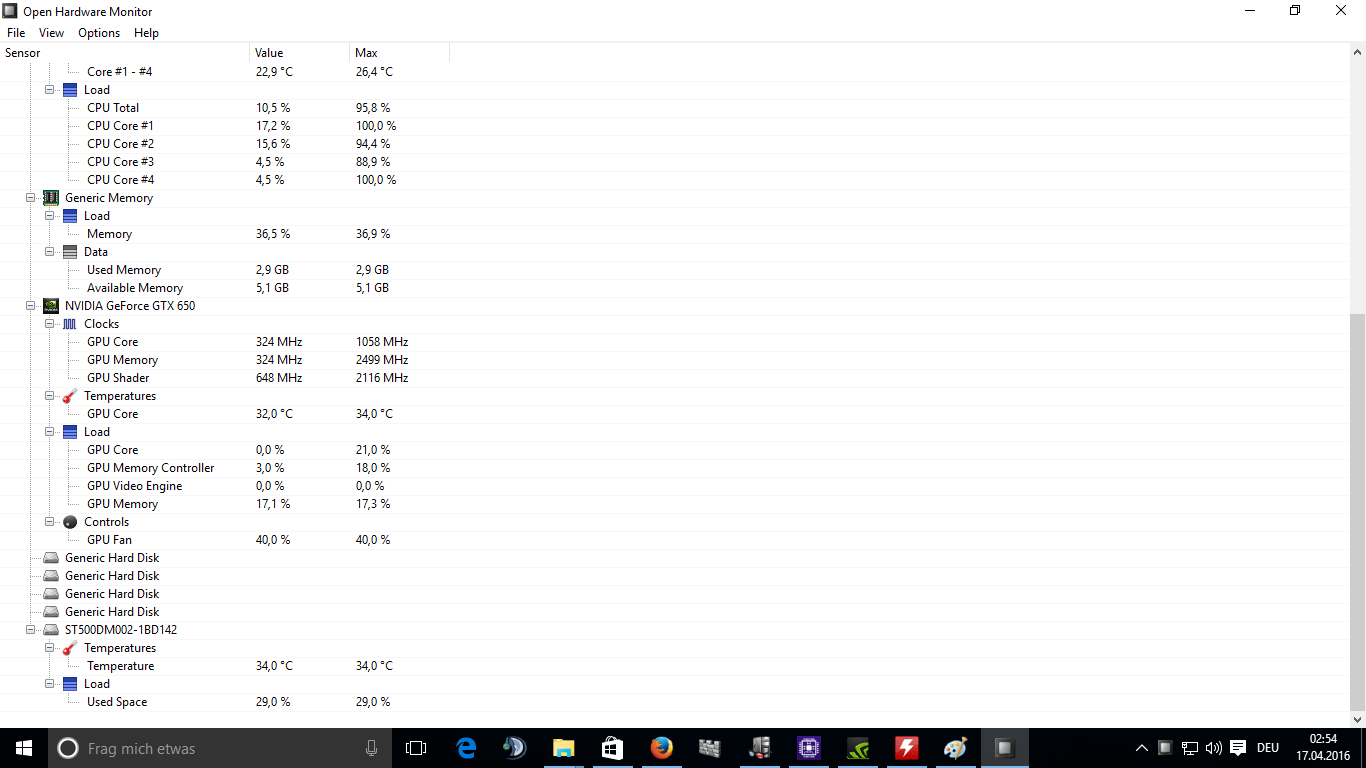The height and width of the screenshot is (768, 1366).
Task: Open the Options menu
Action: [99, 33]
